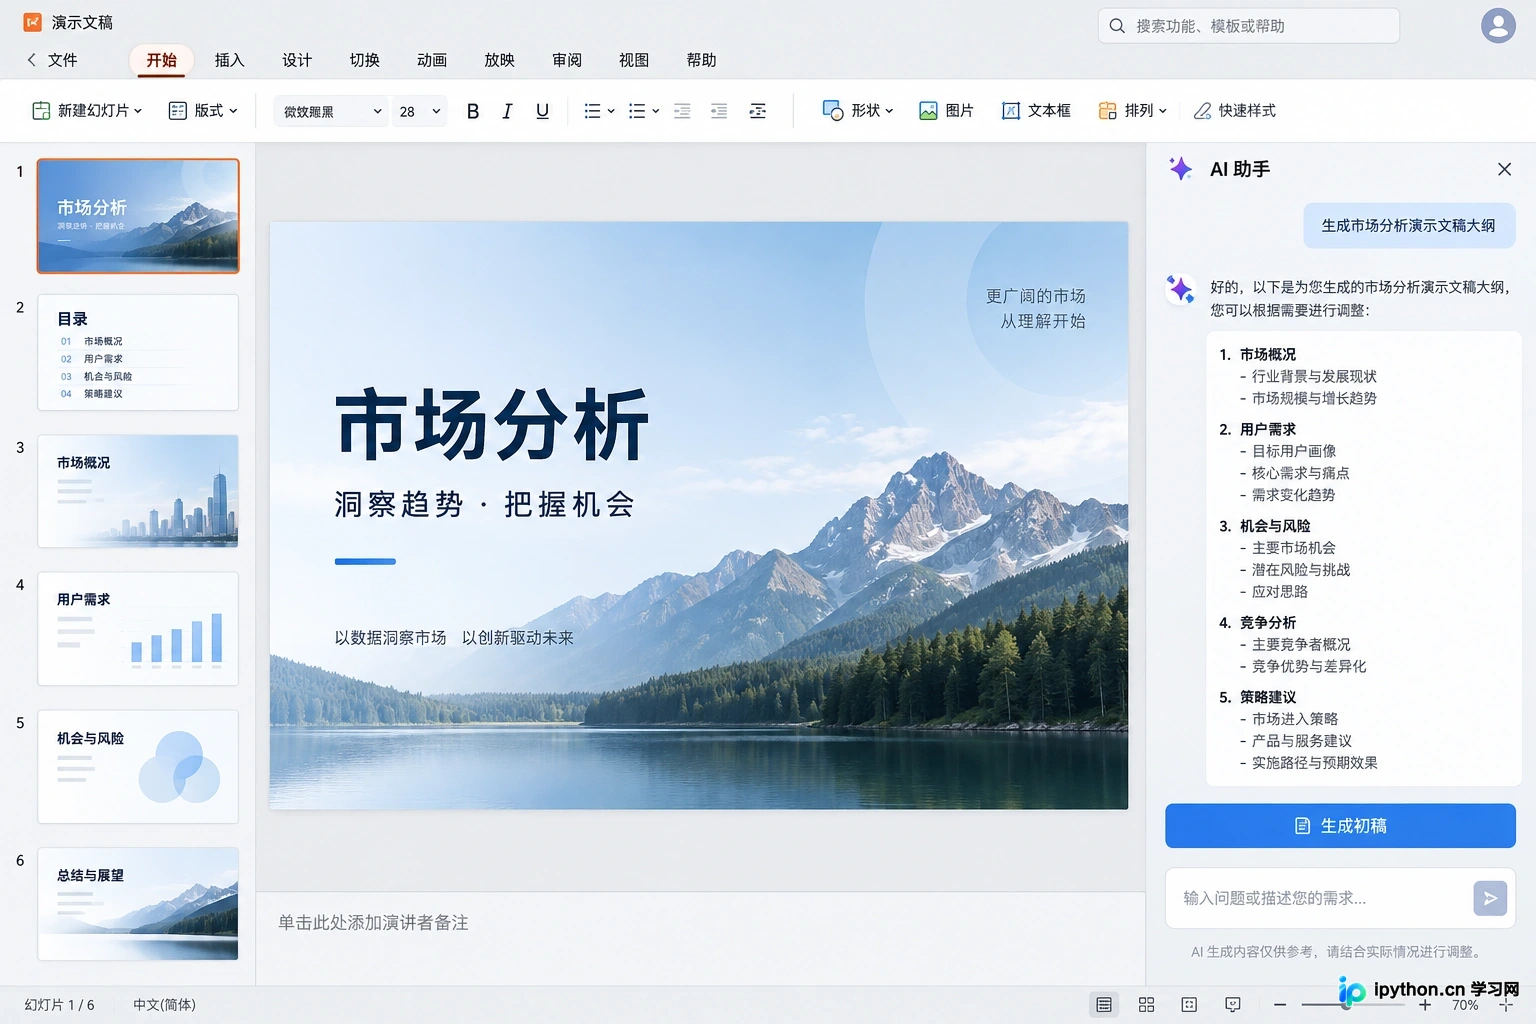Close the AI 助手 panel
The image size is (1536, 1024).
[1504, 169]
